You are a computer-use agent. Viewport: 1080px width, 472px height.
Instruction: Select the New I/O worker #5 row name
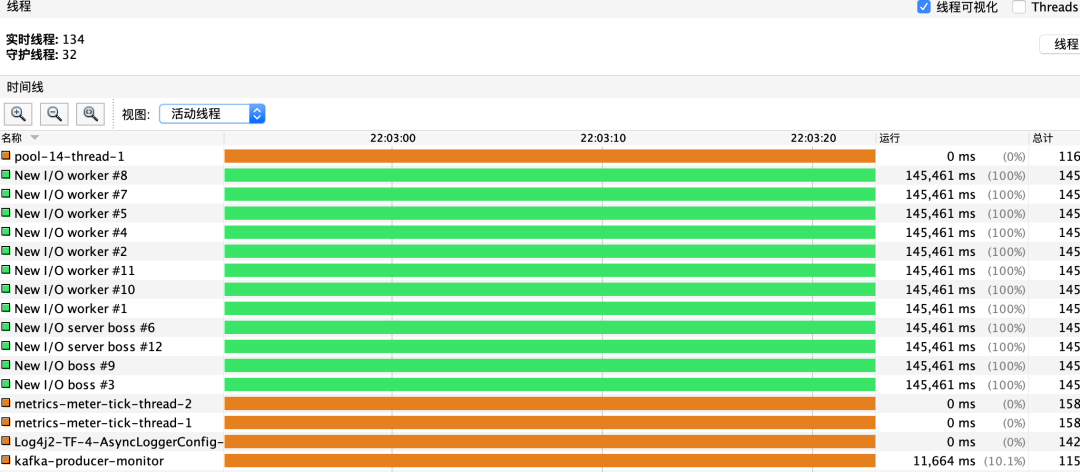point(70,214)
